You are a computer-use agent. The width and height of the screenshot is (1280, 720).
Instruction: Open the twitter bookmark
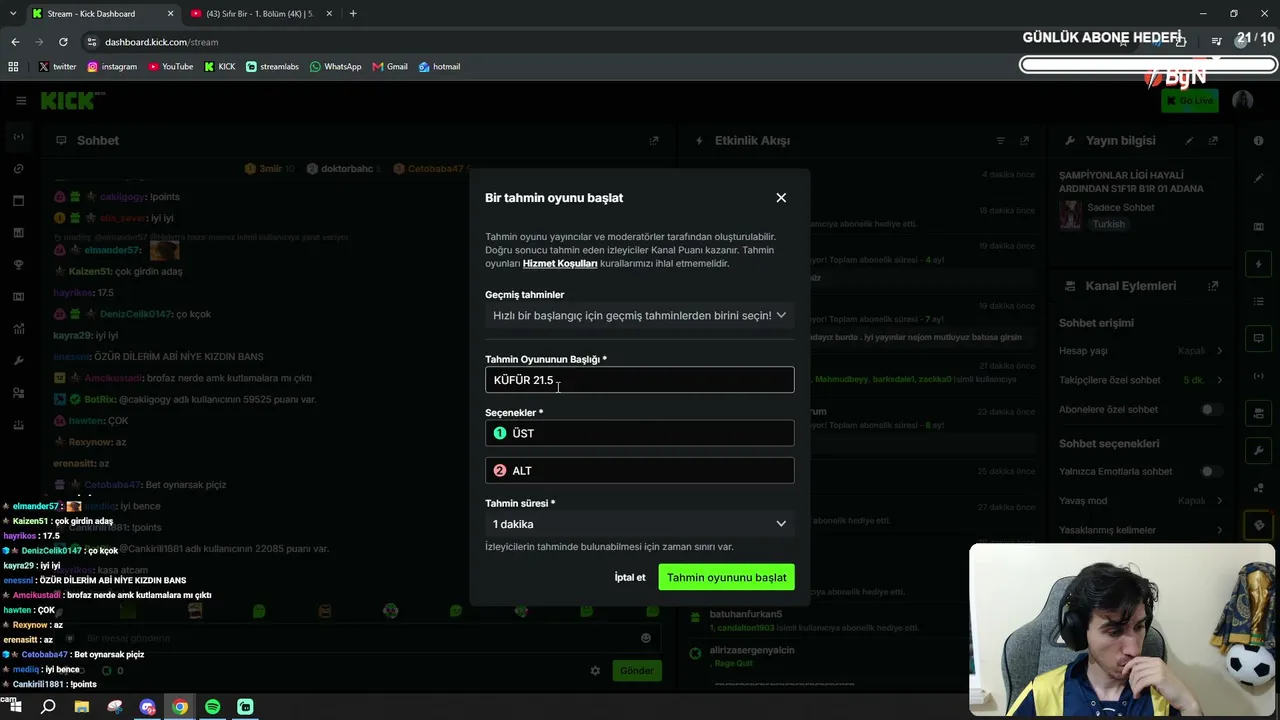[x=57, y=67]
